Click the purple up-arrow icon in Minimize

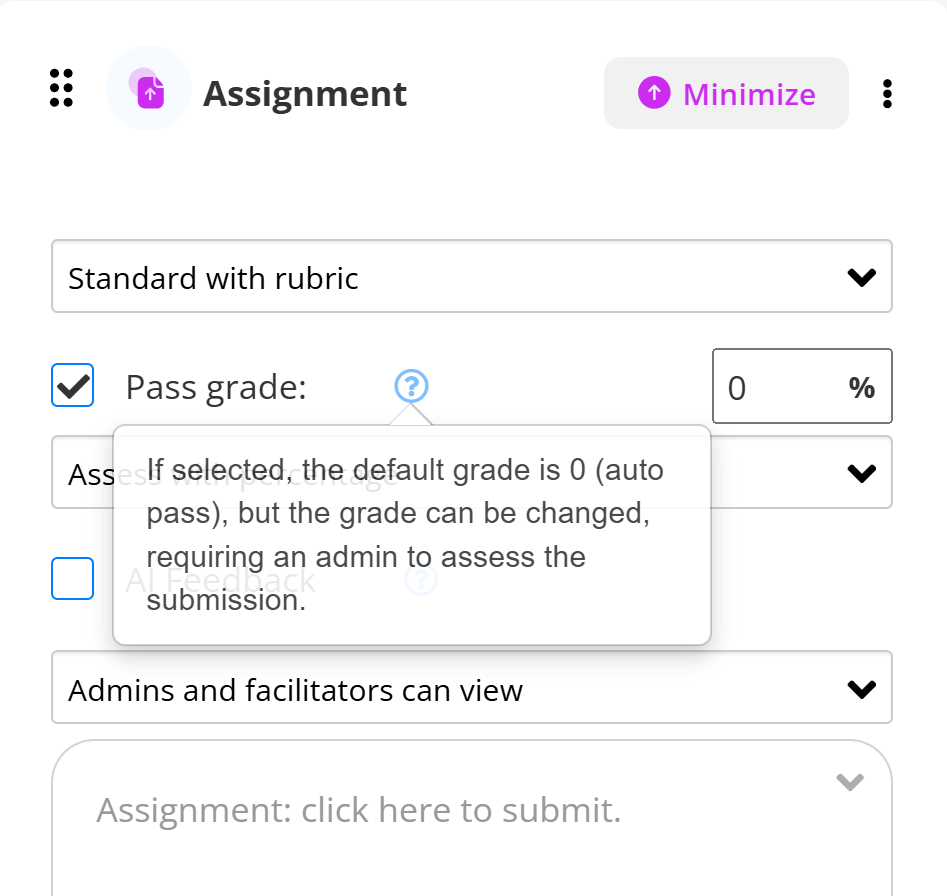(x=653, y=94)
